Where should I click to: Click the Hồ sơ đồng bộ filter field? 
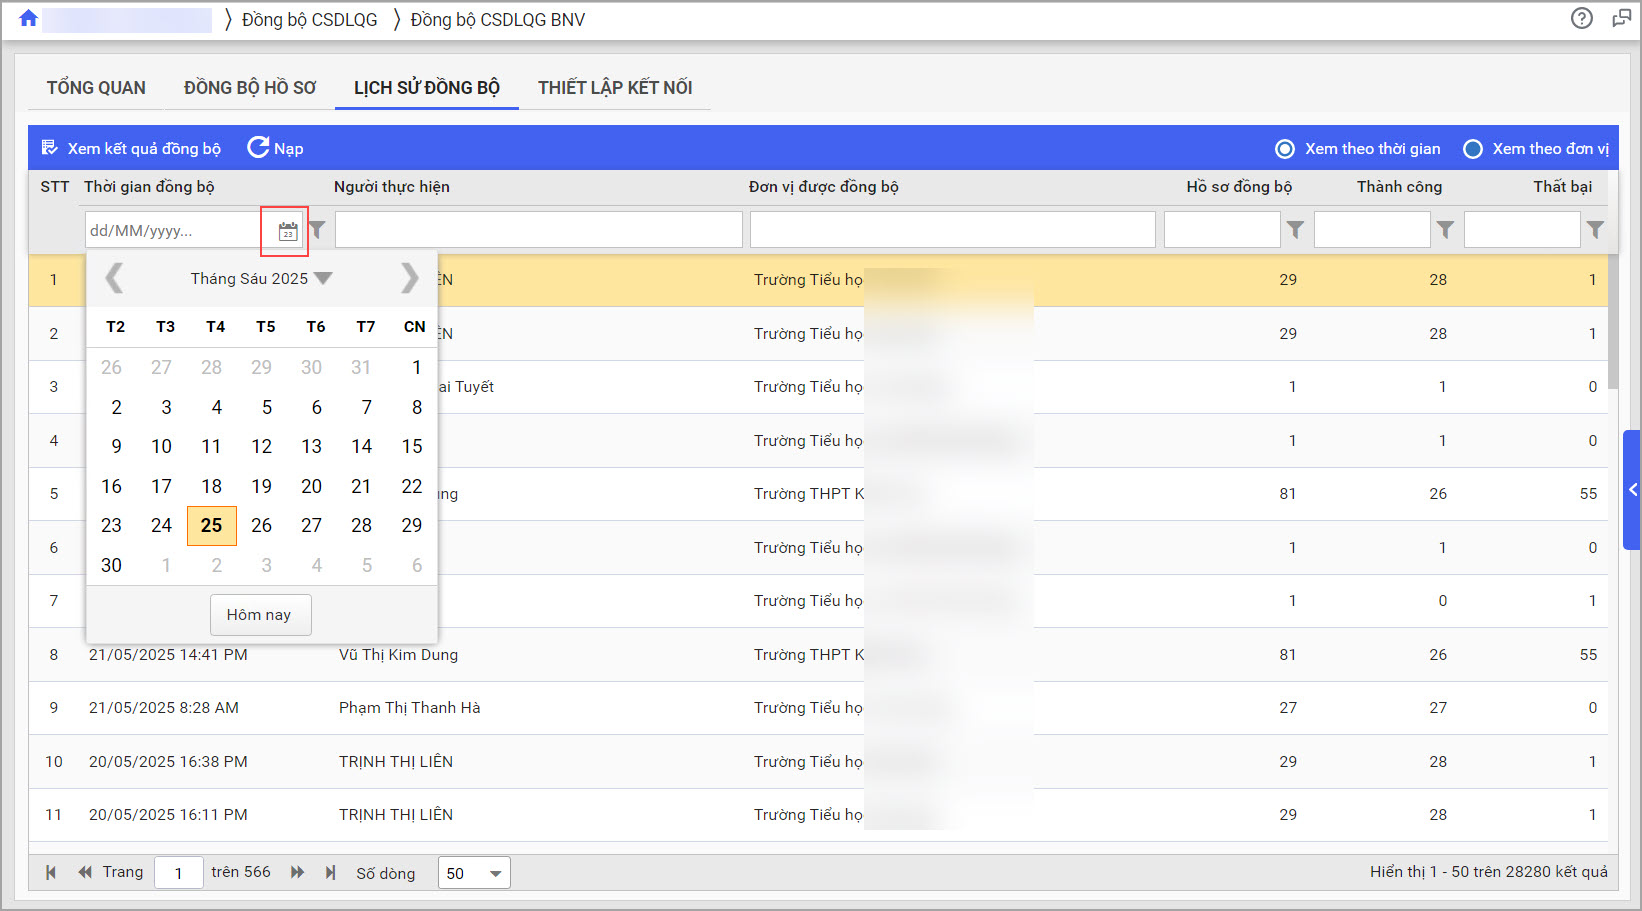click(1222, 230)
